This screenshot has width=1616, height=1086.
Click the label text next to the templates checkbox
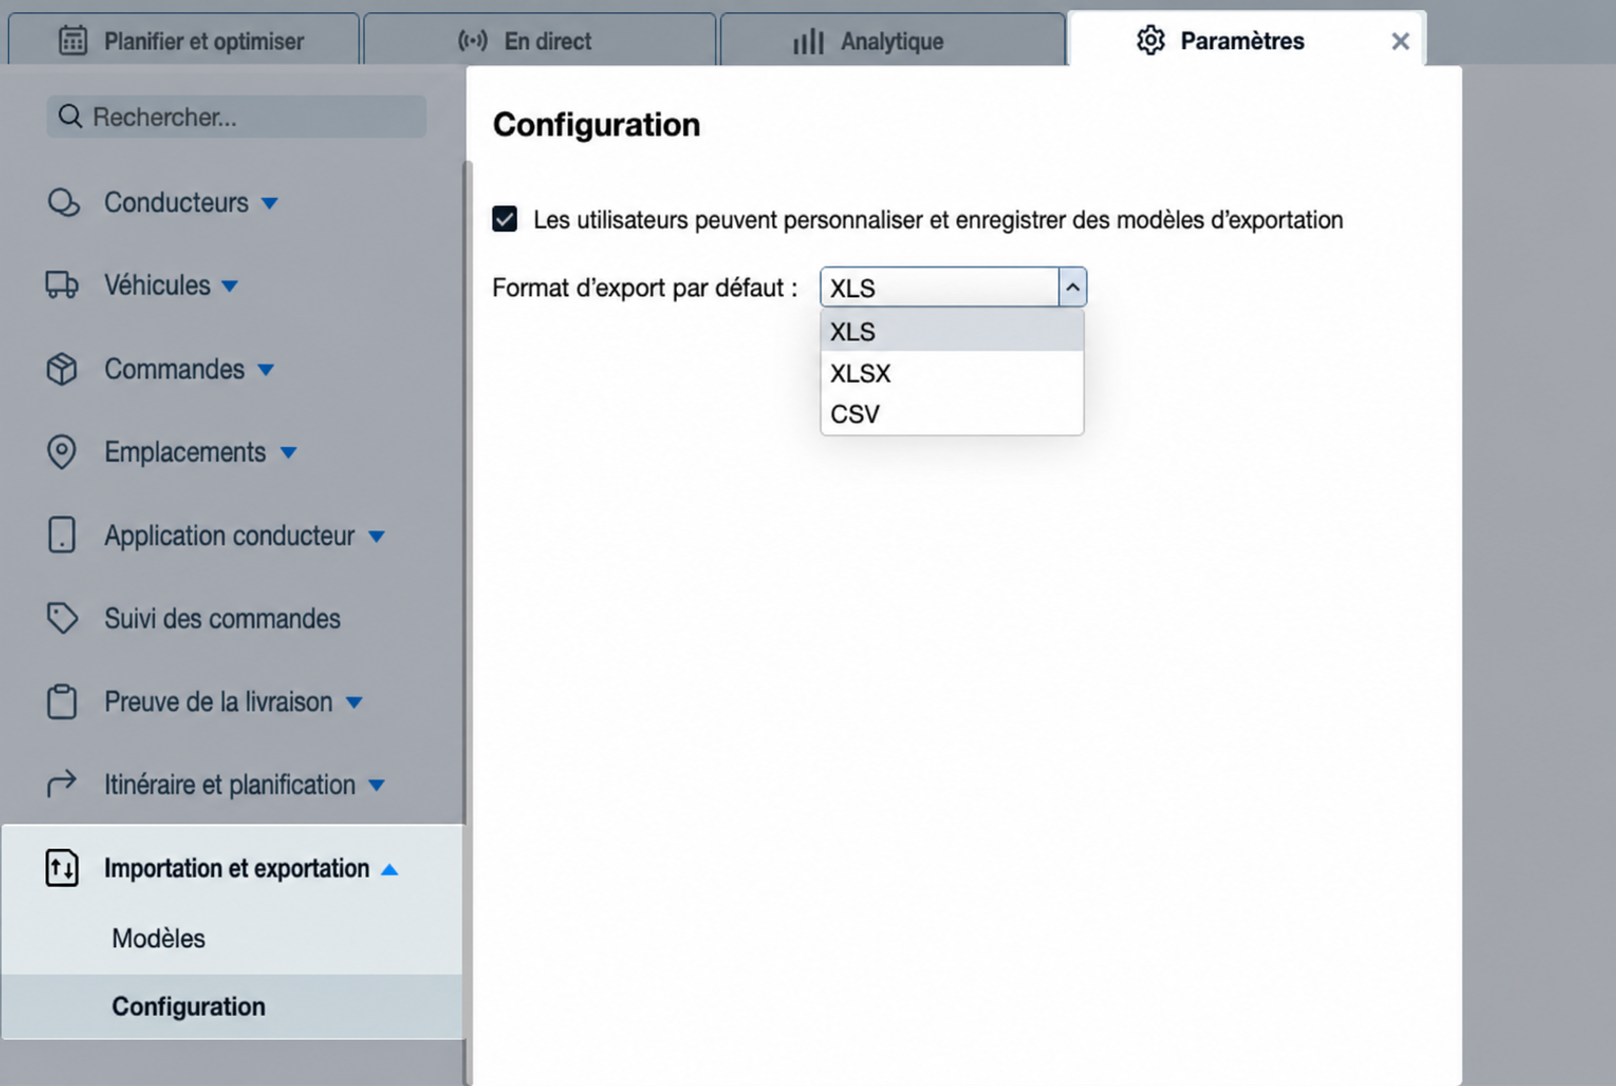pyautogui.click(x=938, y=219)
